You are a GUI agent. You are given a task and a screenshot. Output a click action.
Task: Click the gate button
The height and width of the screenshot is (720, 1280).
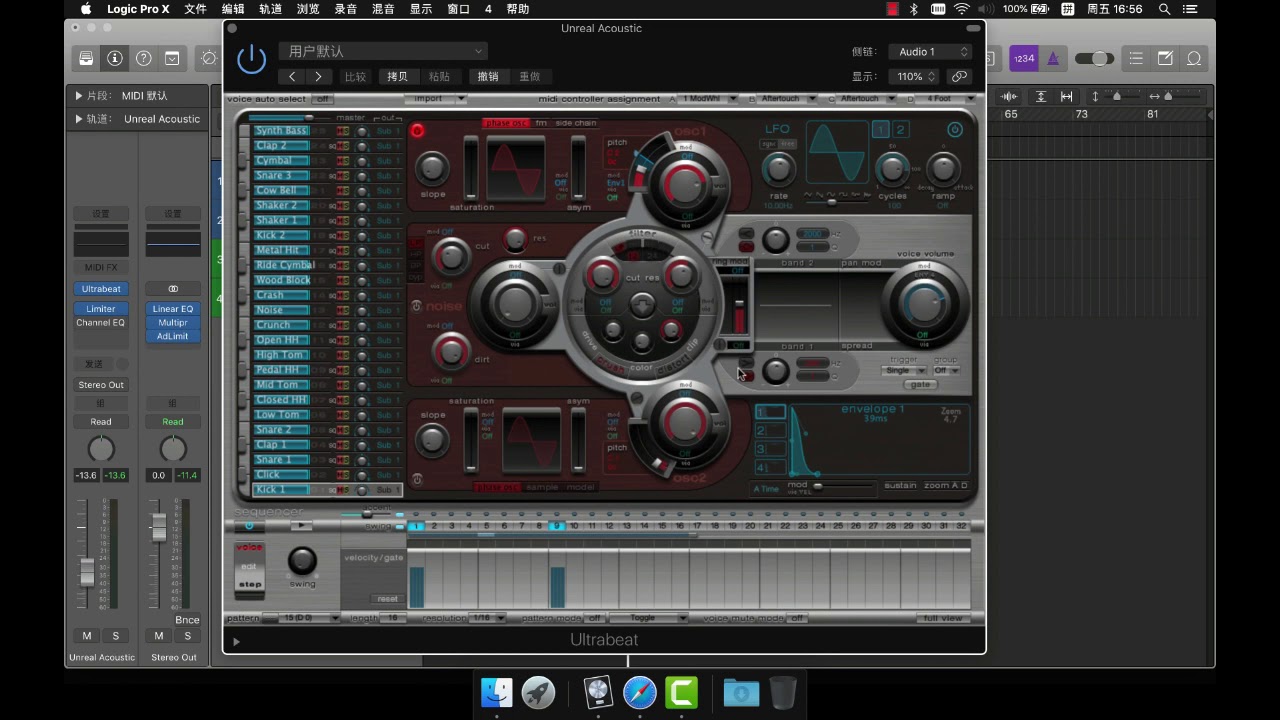919,385
